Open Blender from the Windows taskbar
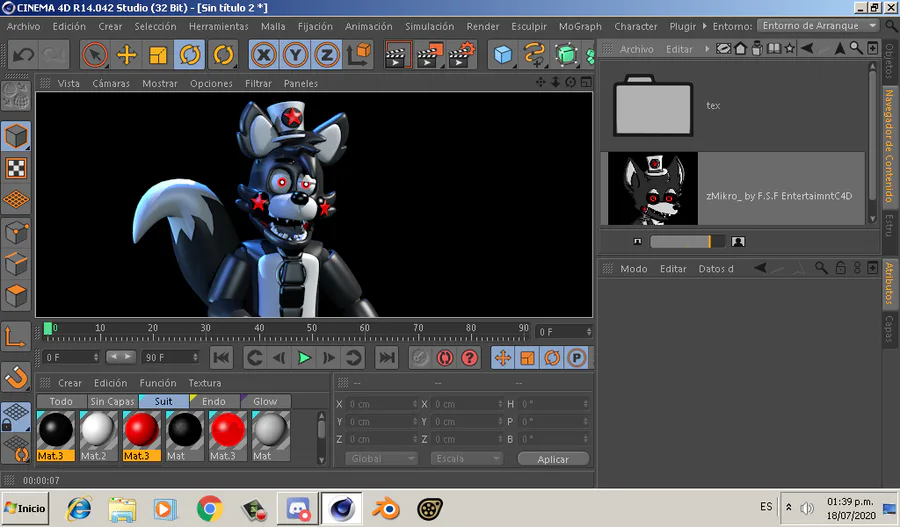The height and width of the screenshot is (527, 900). [386, 509]
